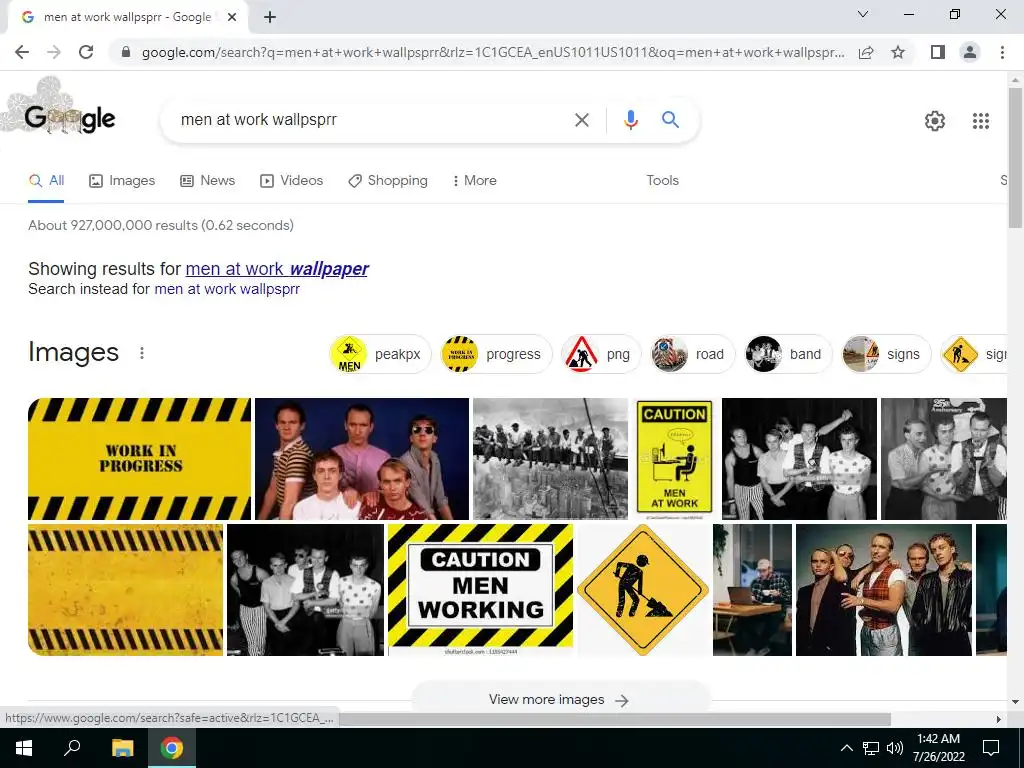
Task: Open Images section three-dot options
Action: [142, 353]
